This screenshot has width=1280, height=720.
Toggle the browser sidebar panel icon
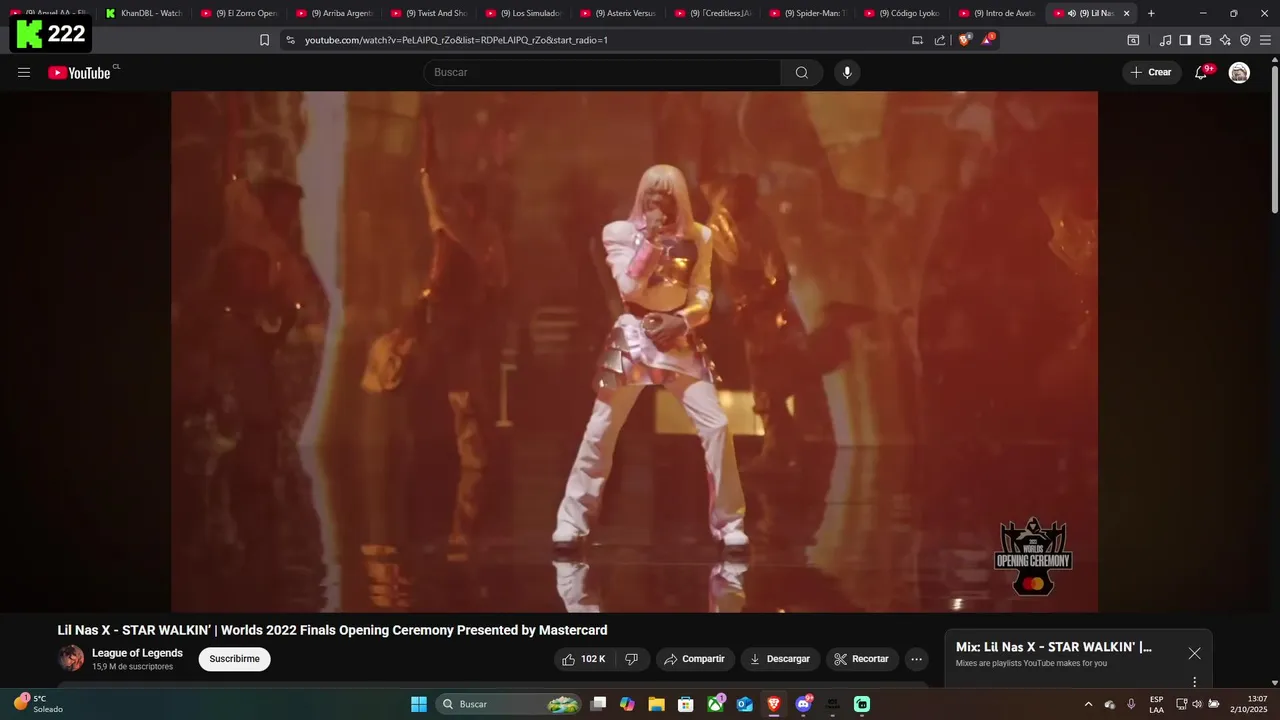1185,40
